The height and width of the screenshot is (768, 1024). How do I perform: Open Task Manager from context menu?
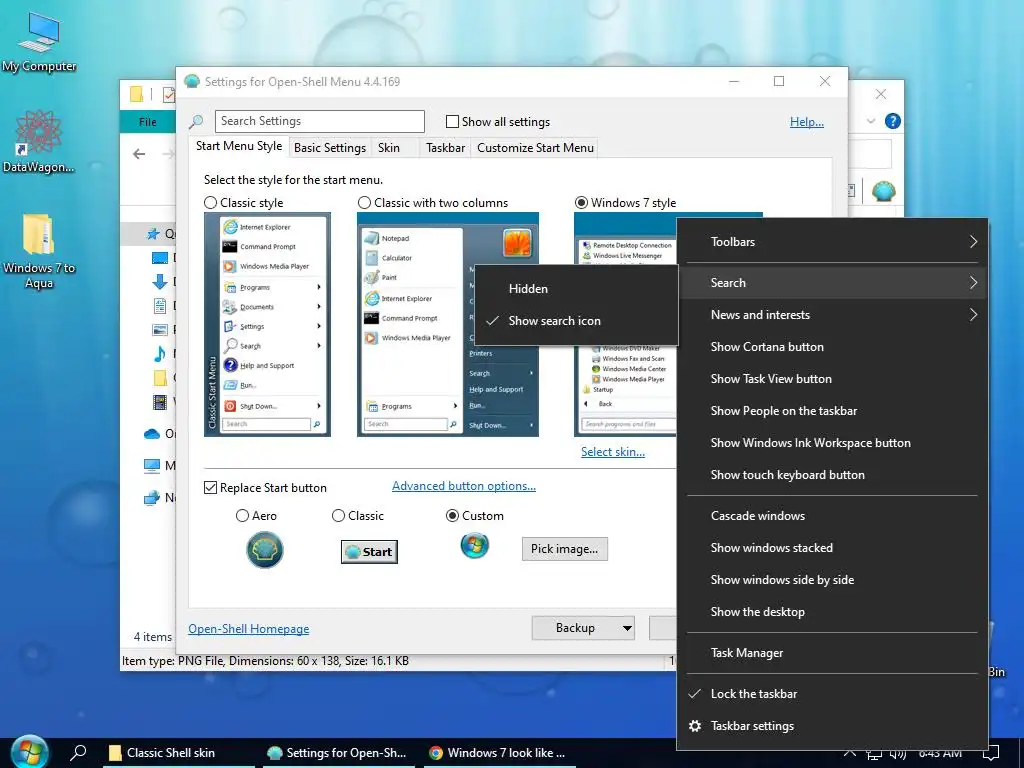point(832,653)
